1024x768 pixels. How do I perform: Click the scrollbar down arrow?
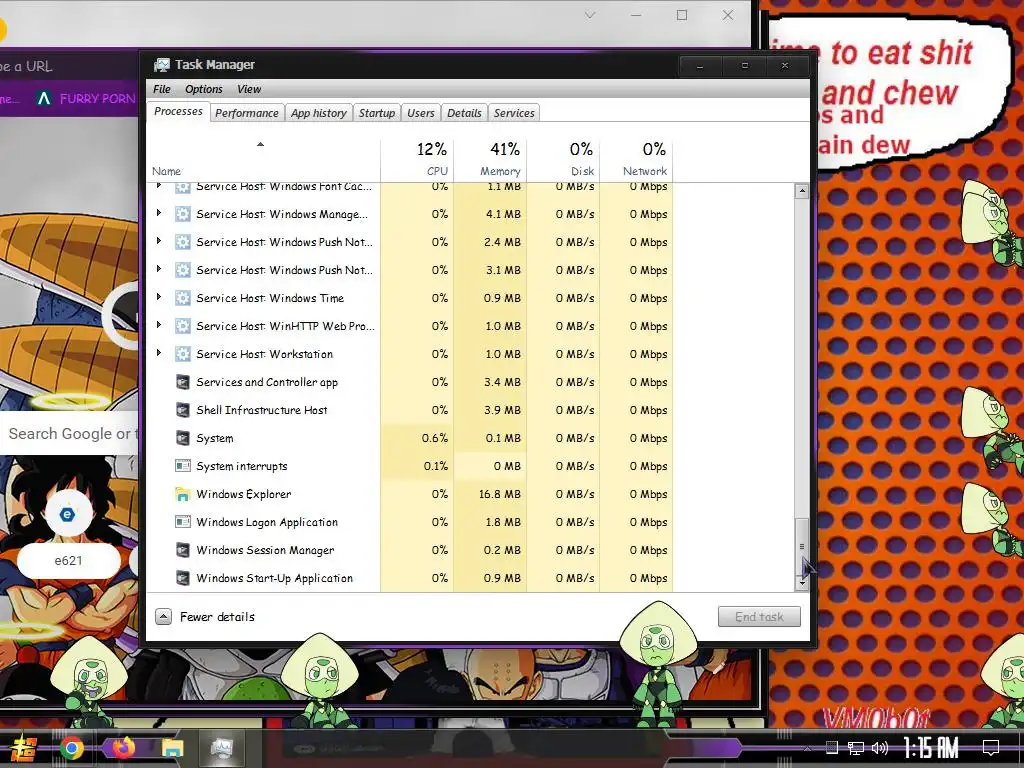click(802, 584)
